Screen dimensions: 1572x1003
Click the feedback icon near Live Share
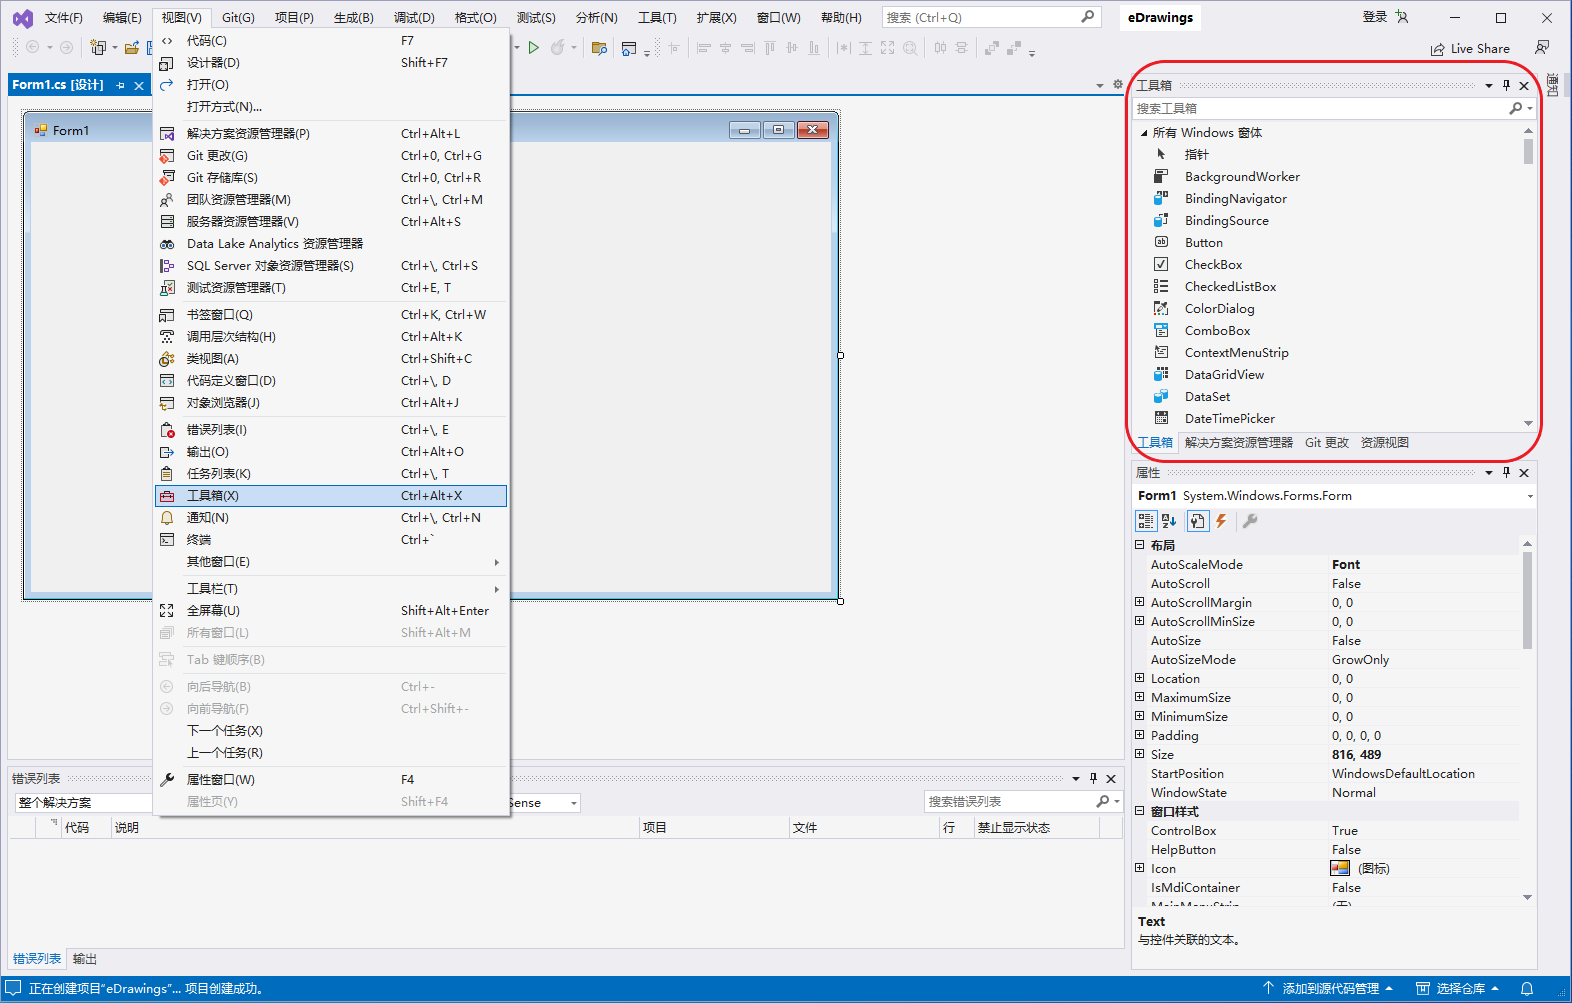[x=1542, y=48]
